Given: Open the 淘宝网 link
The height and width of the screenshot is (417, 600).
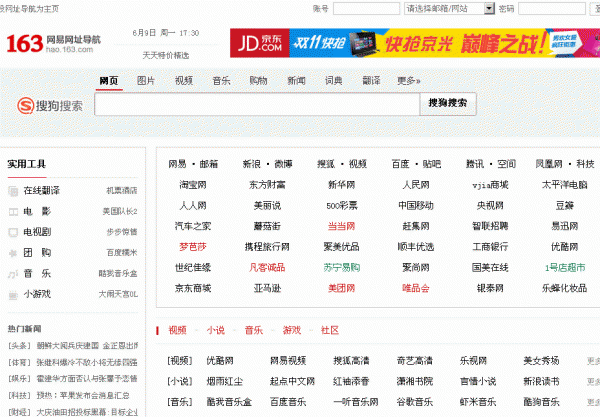Looking at the screenshot, I should [193, 185].
